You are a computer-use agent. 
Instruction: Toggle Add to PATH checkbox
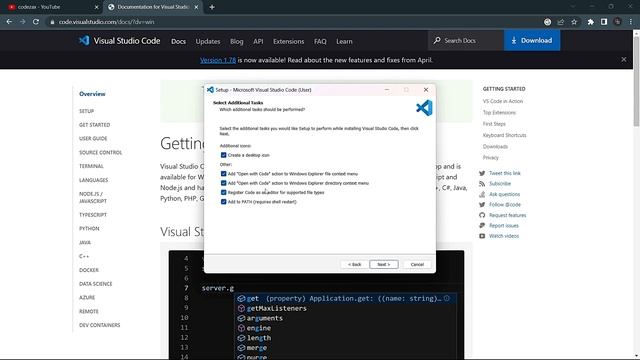click(x=223, y=202)
